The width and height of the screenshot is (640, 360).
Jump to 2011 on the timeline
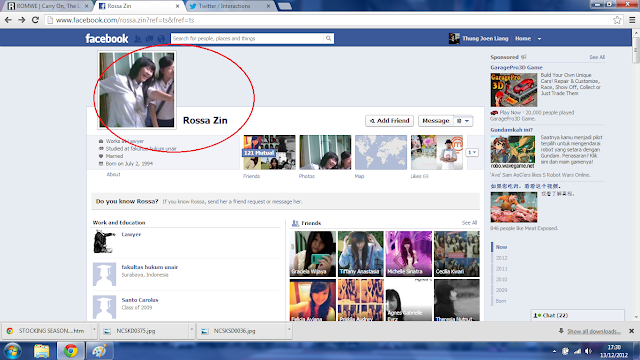pos(501,269)
